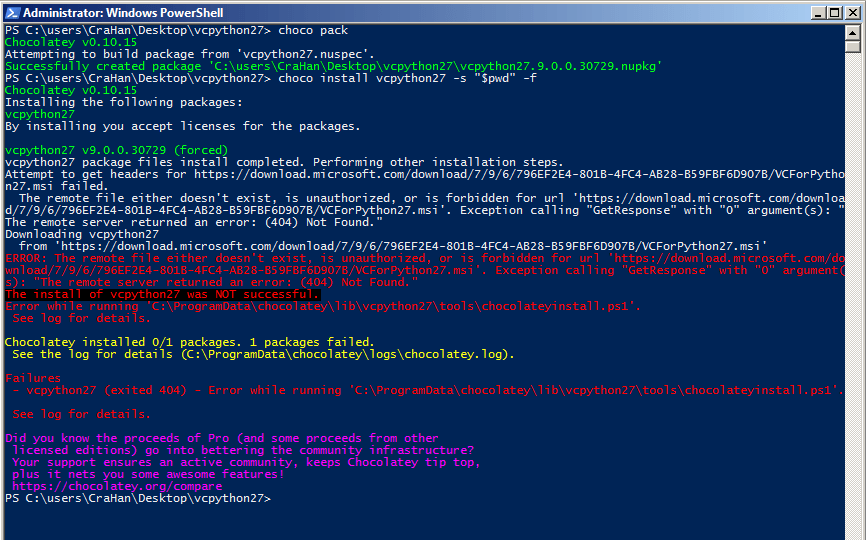Viewport: 866px width, 540px height.
Task: Click 'Your support ensures an active community' line
Action: coord(246,462)
